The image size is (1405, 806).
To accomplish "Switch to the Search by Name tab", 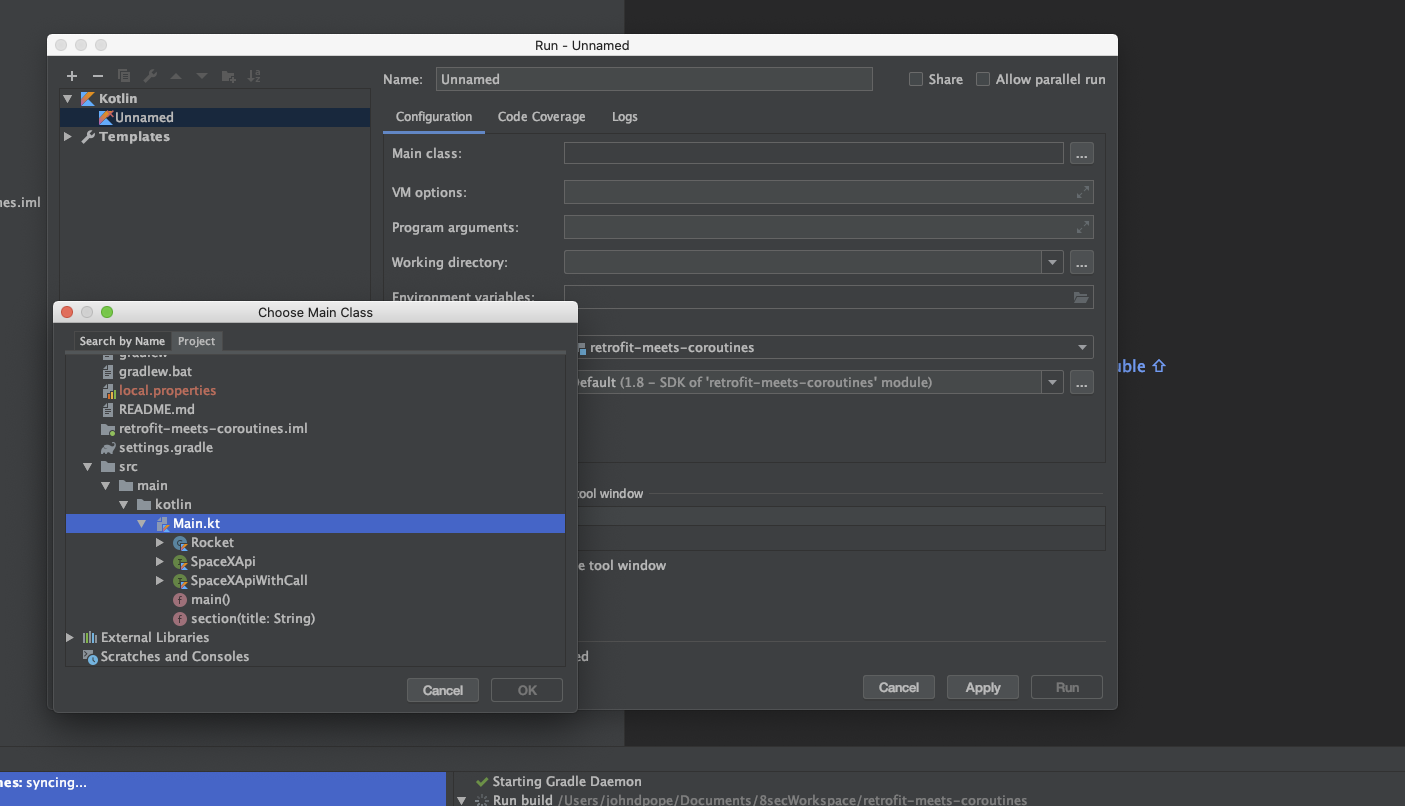I will pos(122,341).
